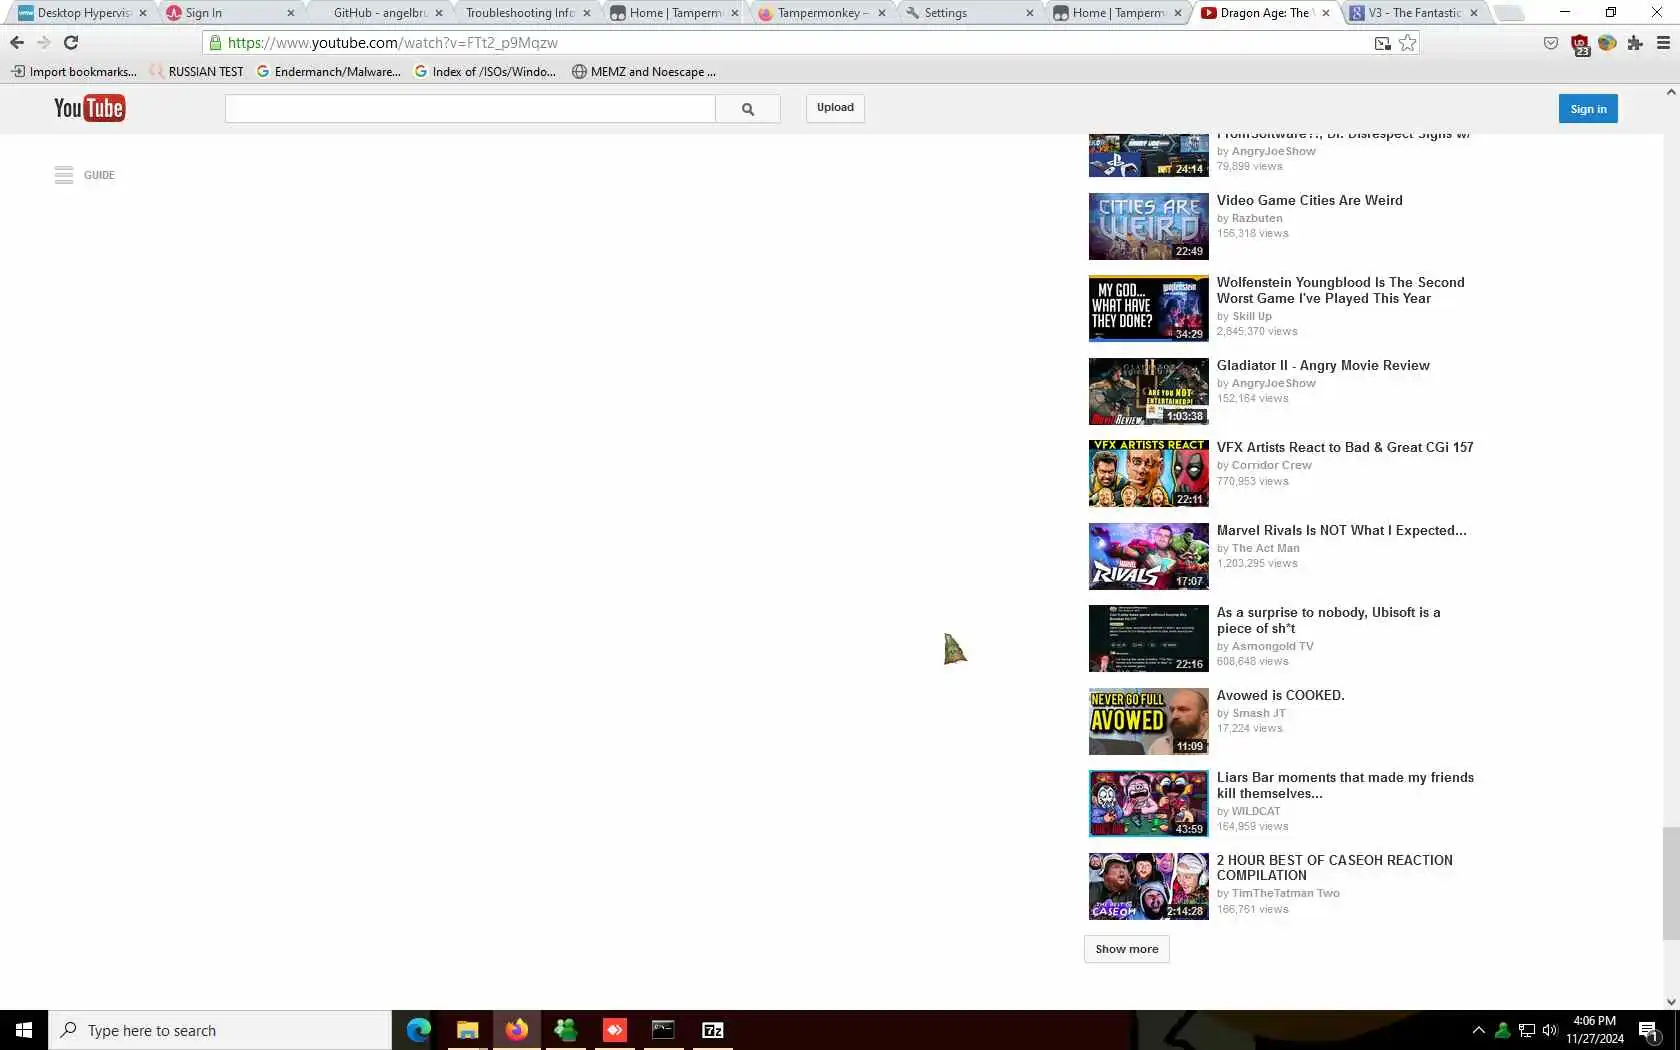This screenshot has height=1050, width=1680.
Task: Switch to the GitHub - angelbru tab
Action: coord(380,13)
